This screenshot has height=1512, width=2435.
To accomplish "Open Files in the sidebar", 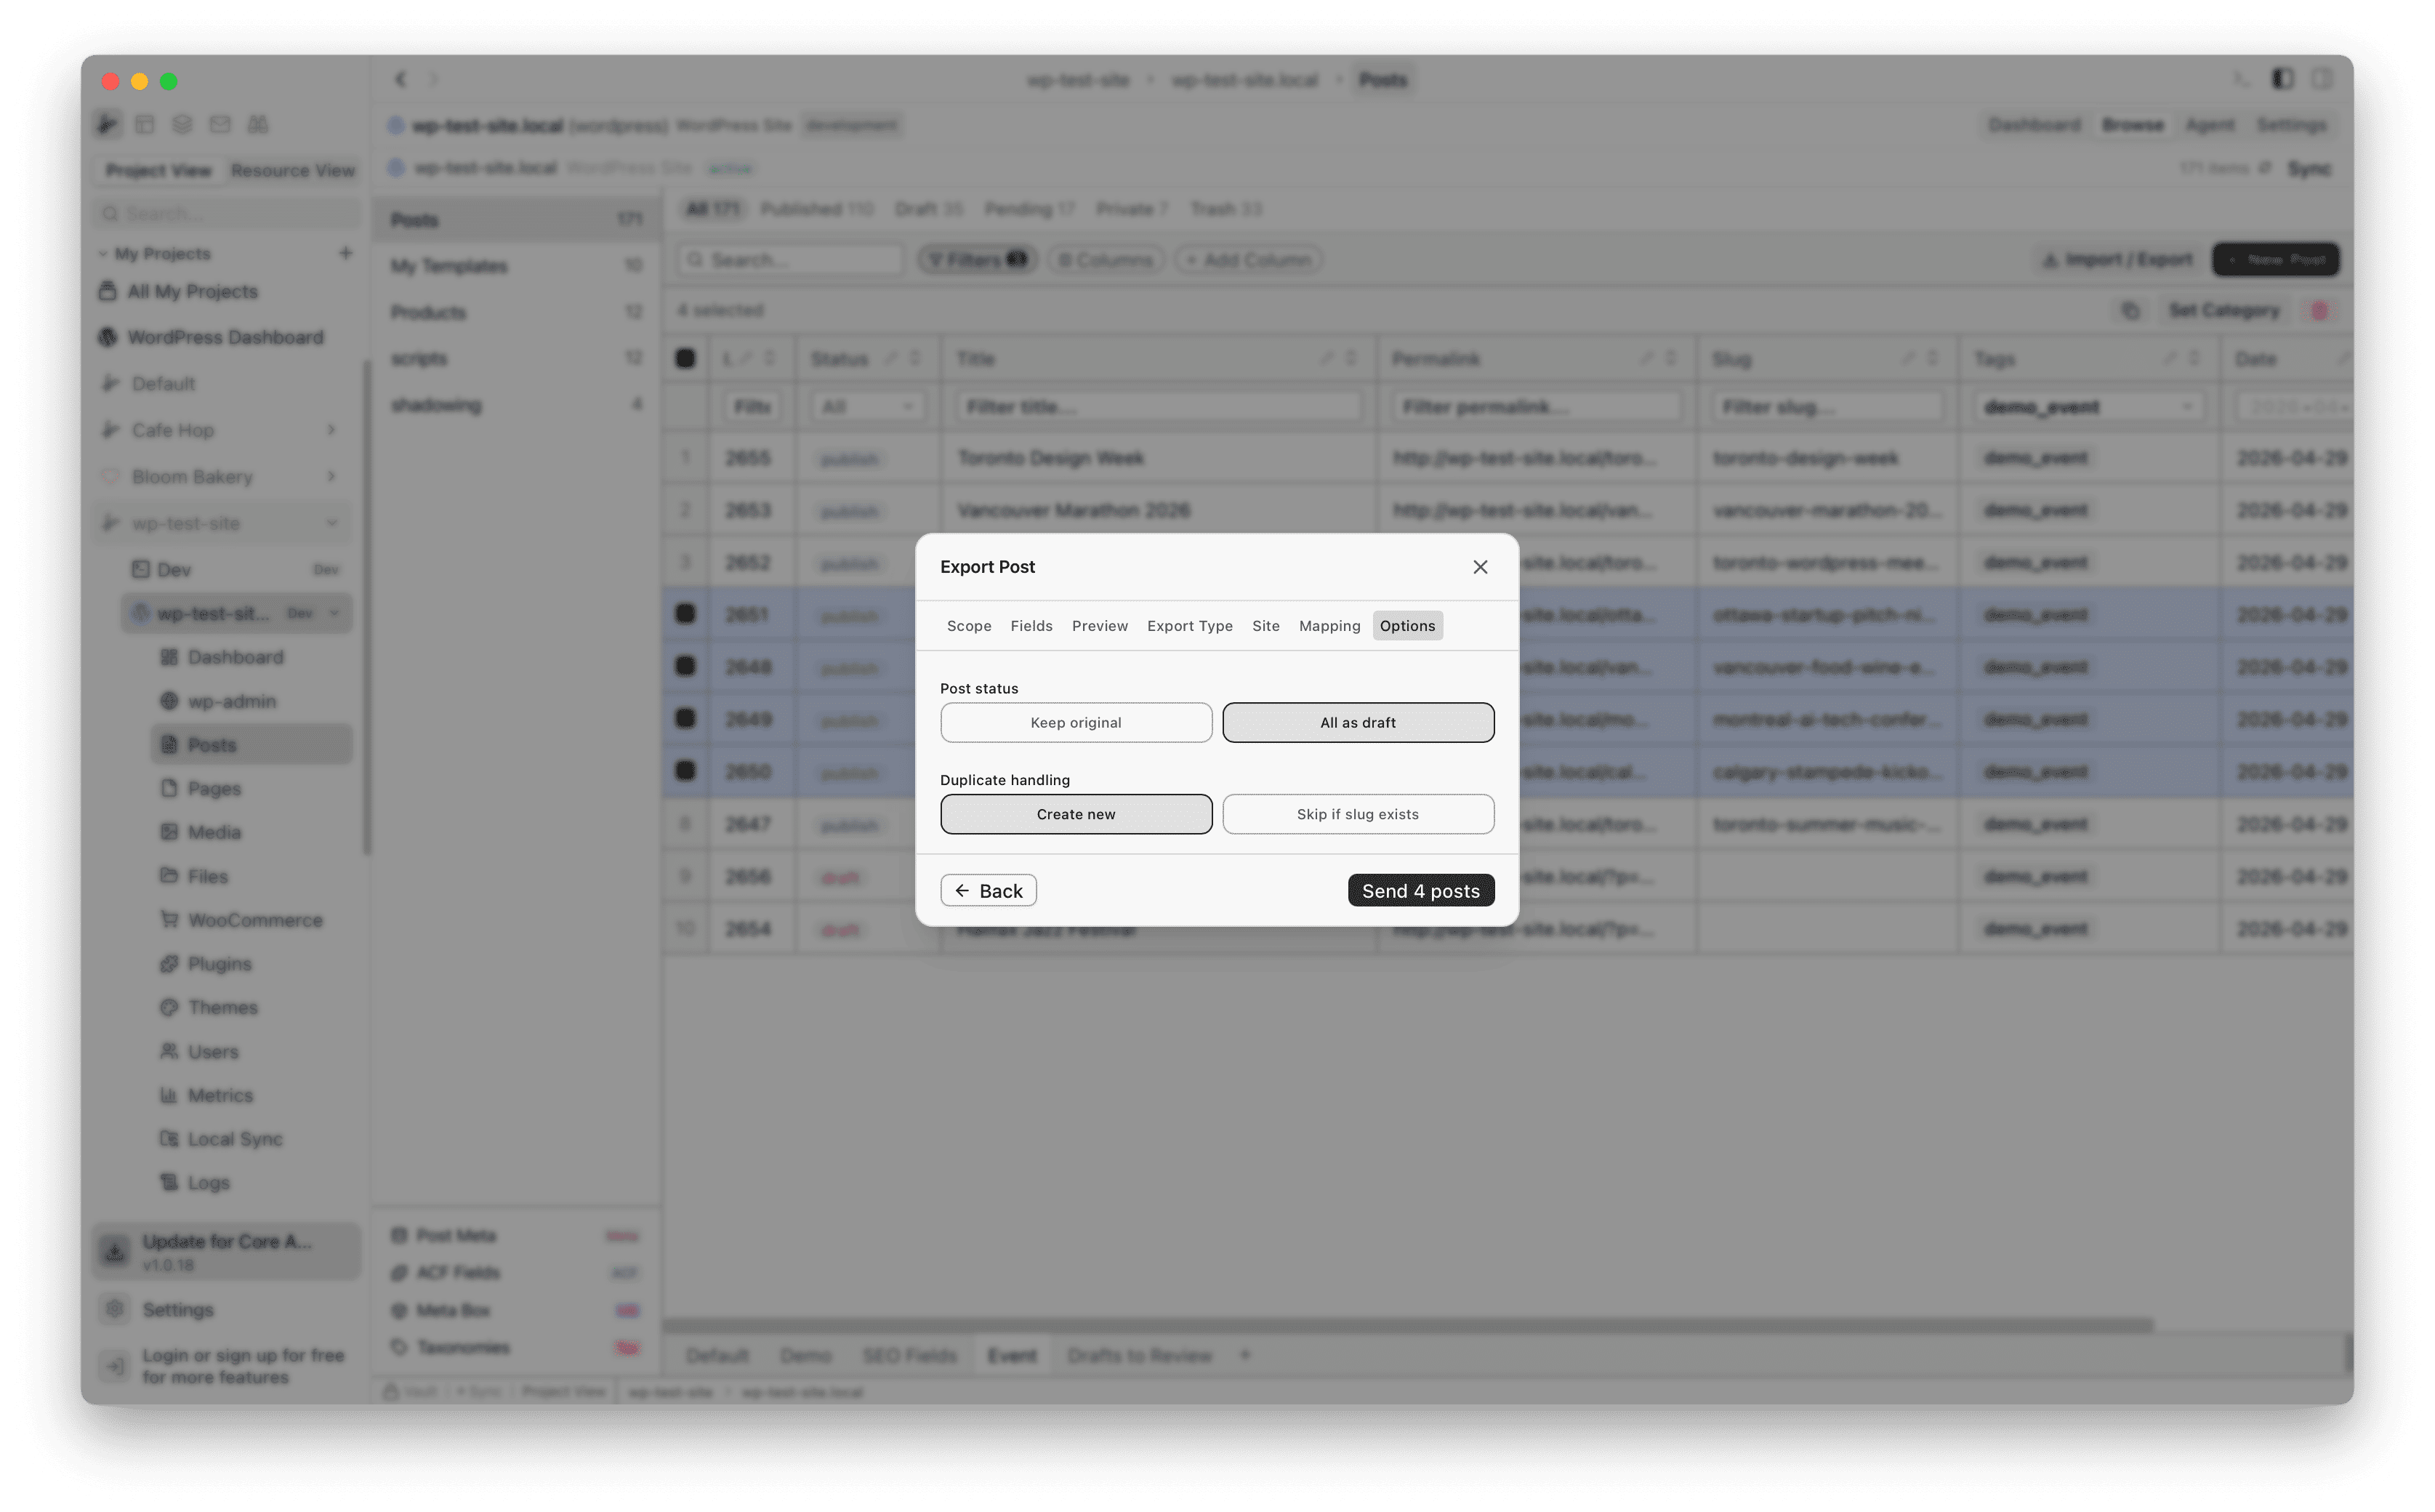I will (208, 876).
